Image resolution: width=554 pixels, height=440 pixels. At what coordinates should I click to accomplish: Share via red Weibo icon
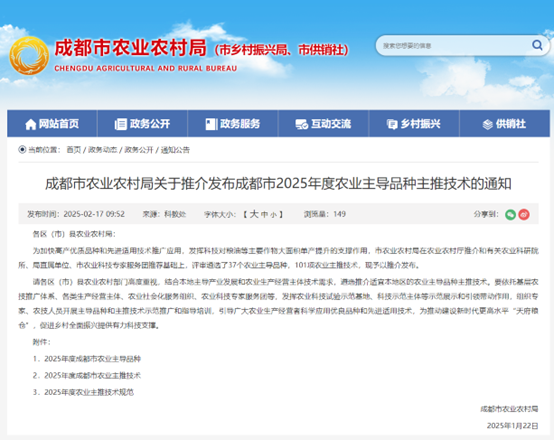pos(524,215)
